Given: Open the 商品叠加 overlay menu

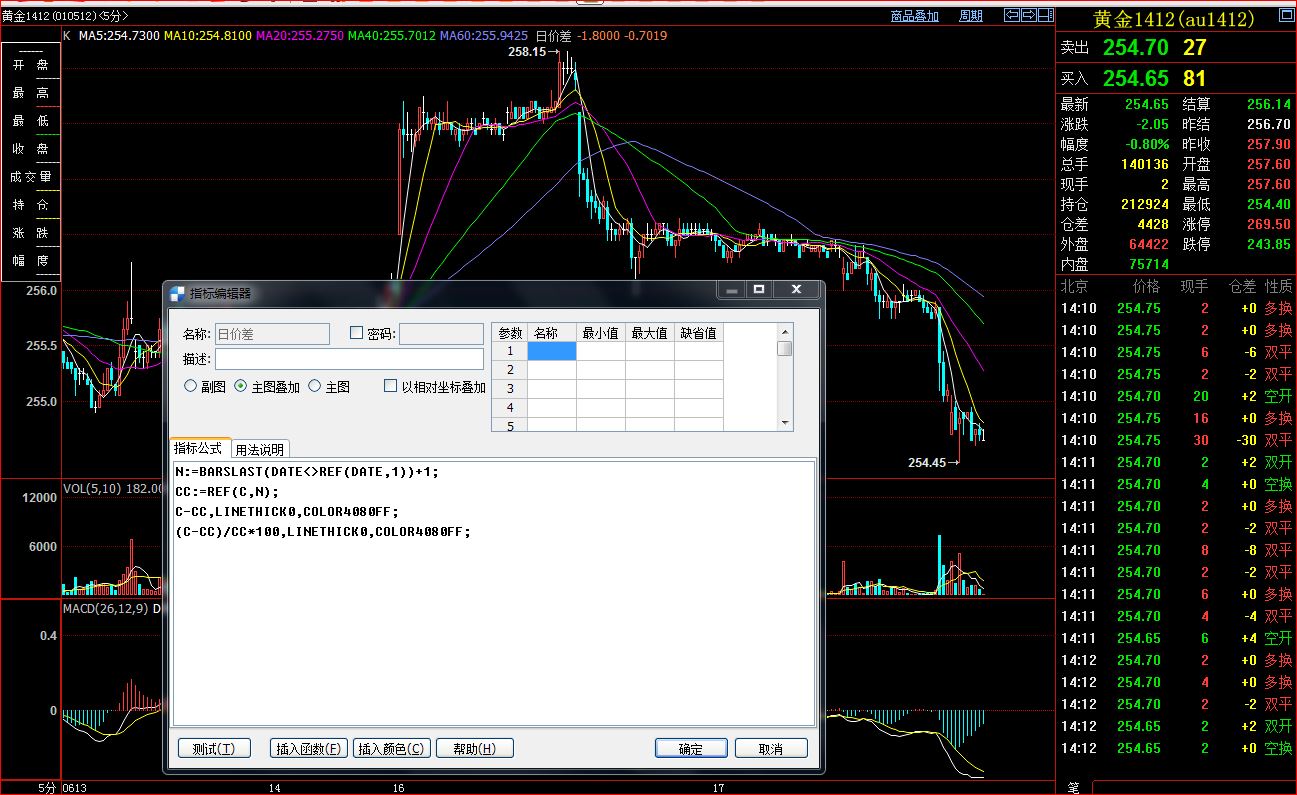Looking at the screenshot, I should (x=915, y=16).
